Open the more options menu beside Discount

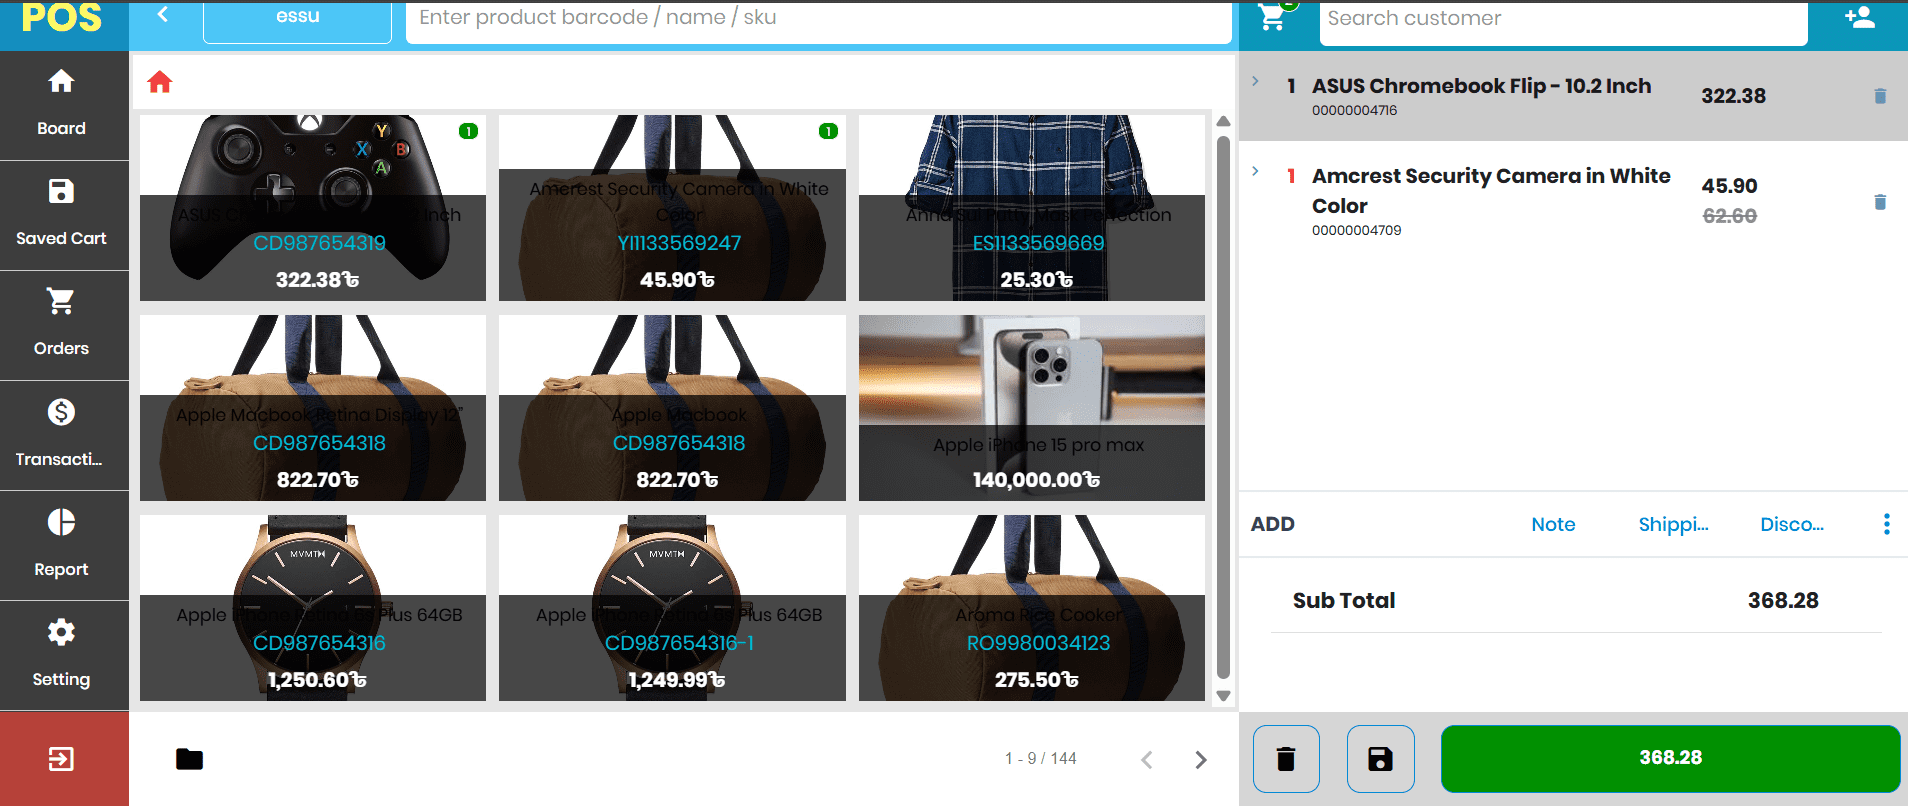click(x=1886, y=524)
